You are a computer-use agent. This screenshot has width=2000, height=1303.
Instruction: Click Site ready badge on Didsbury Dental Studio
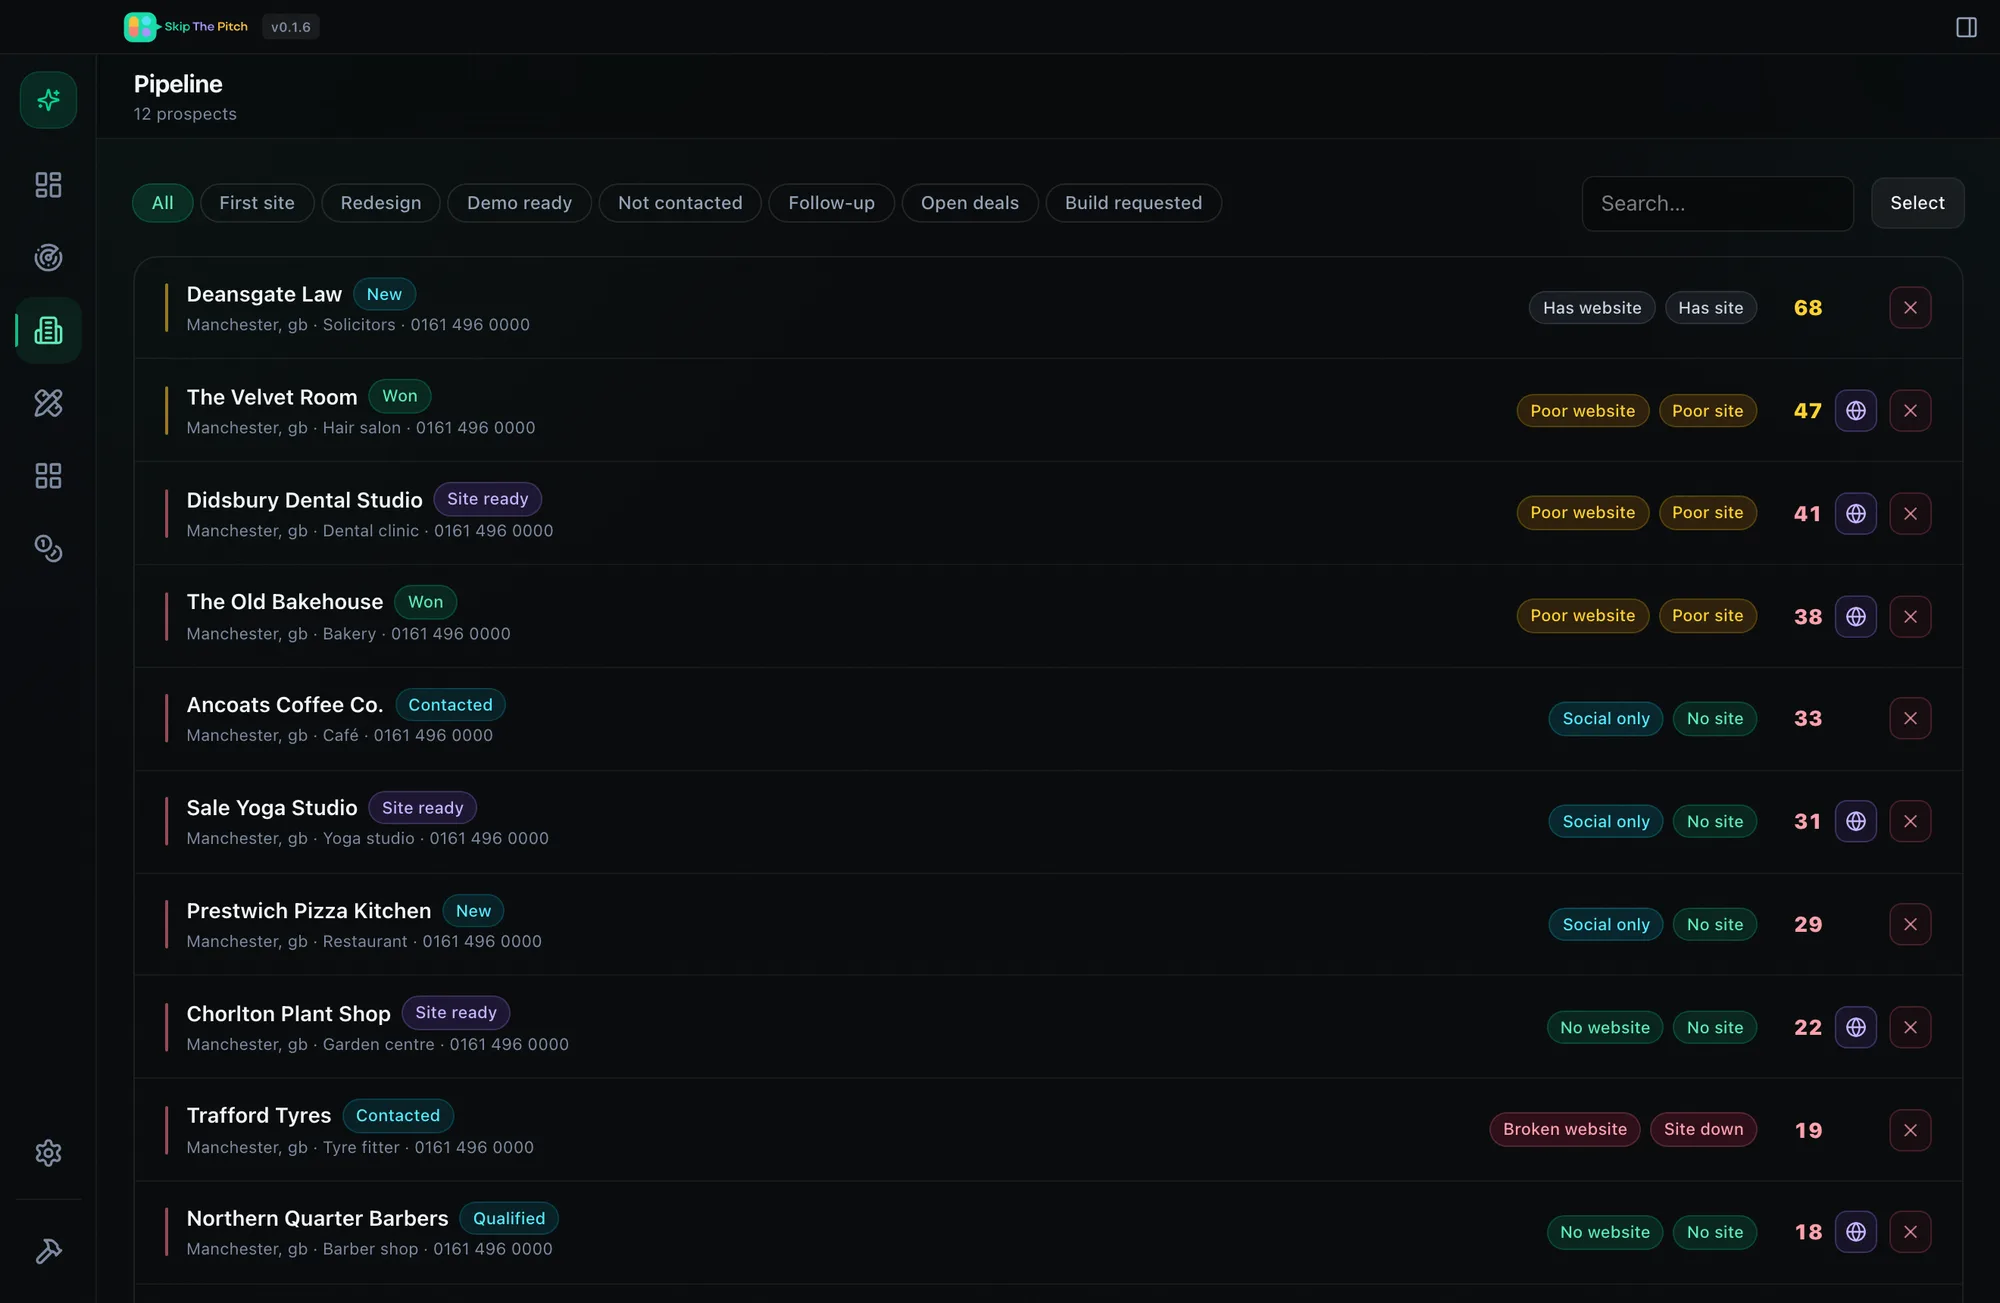[488, 499]
